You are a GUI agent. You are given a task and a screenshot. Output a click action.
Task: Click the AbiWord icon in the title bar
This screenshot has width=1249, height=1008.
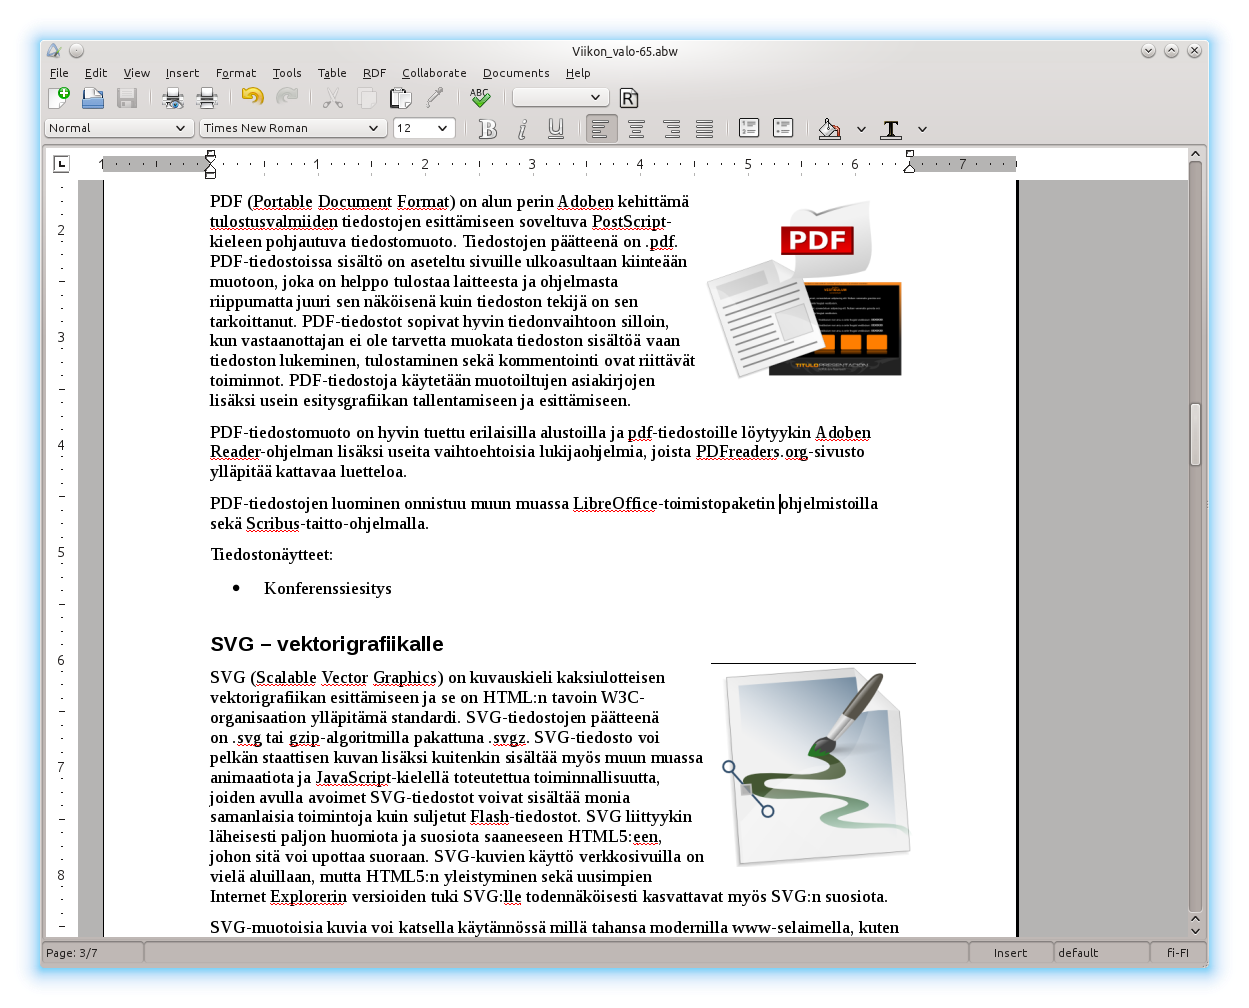pyautogui.click(x=54, y=51)
